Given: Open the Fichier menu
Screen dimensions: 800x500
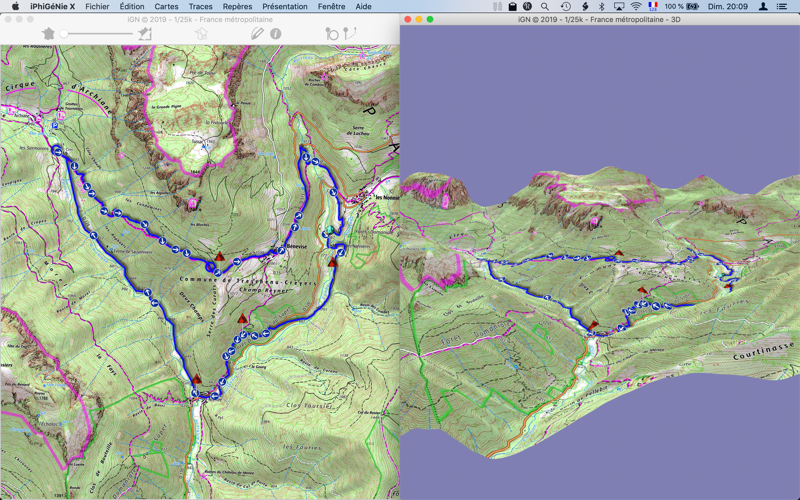Looking at the screenshot, I should click(x=97, y=7).
